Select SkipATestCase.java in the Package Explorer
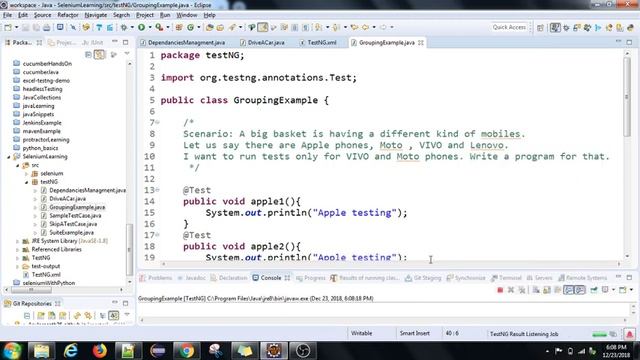This screenshot has height=360, width=640. 73,224
